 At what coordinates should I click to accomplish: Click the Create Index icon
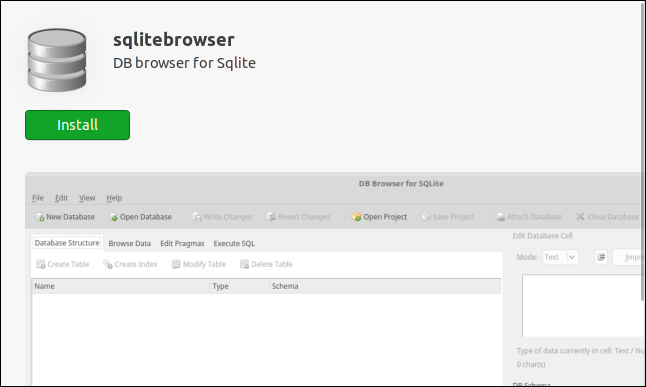[x=108, y=264]
